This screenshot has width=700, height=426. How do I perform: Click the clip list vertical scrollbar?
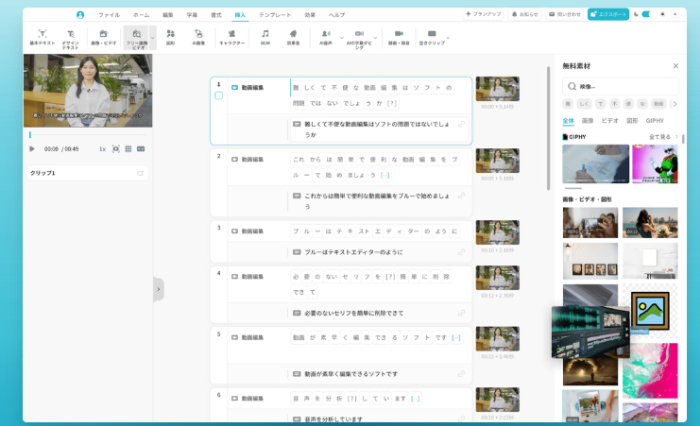[548, 129]
